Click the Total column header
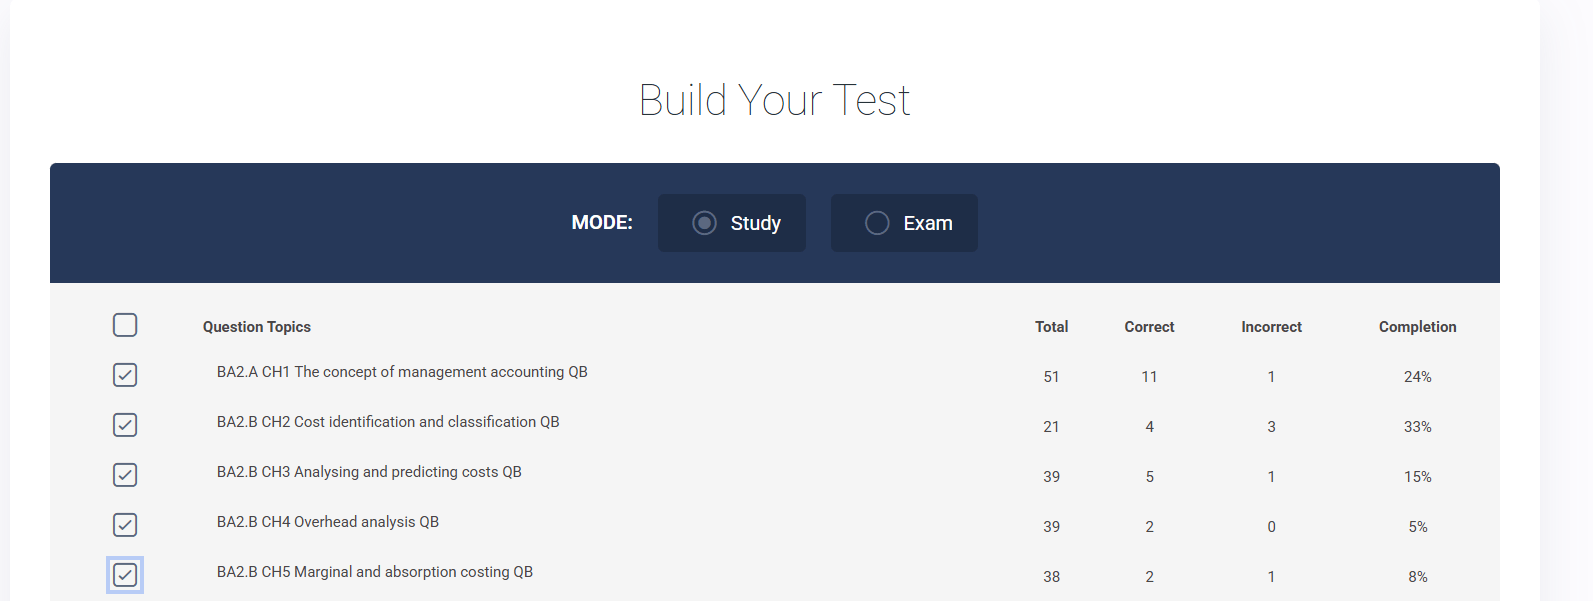 (x=1051, y=327)
